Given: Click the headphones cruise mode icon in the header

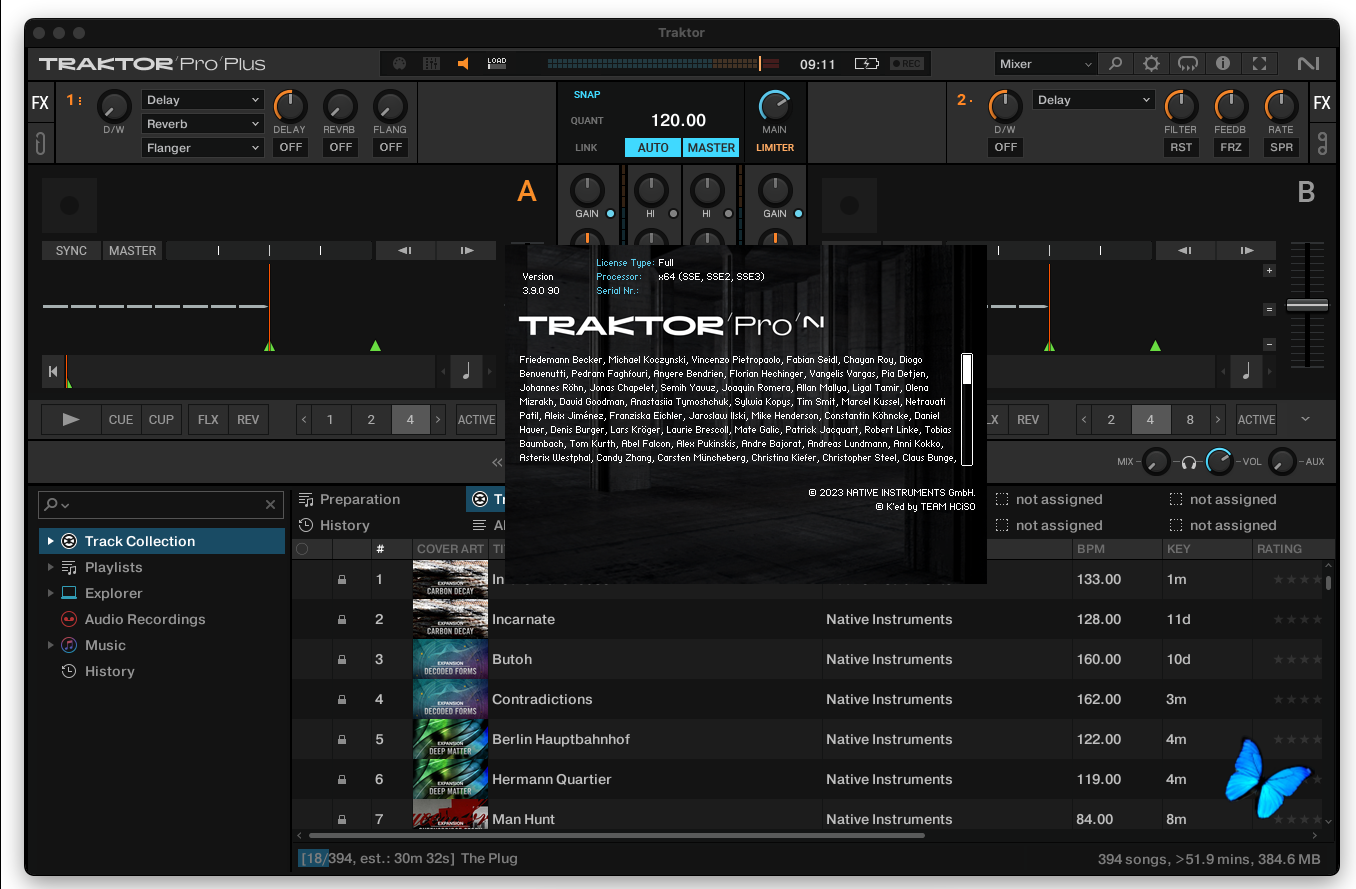Looking at the screenshot, I should click(x=1187, y=63).
